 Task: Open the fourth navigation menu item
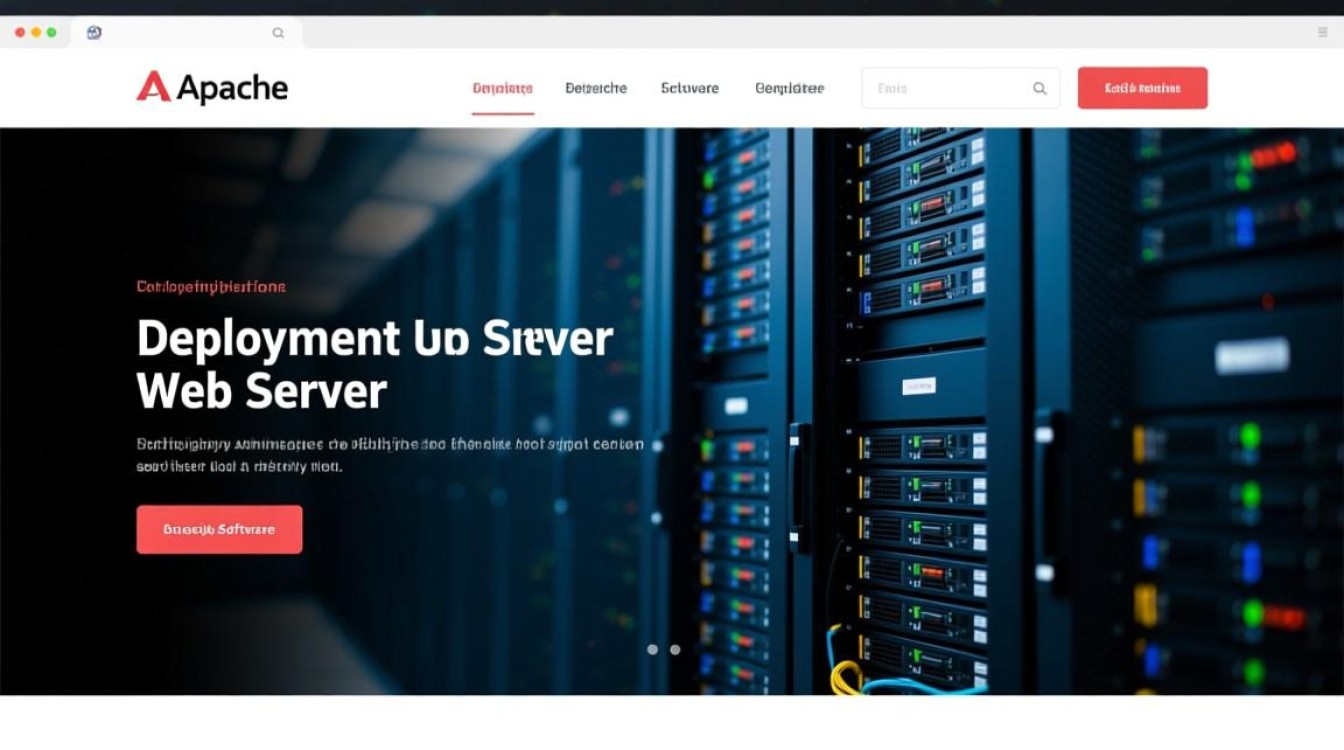(789, 88)
